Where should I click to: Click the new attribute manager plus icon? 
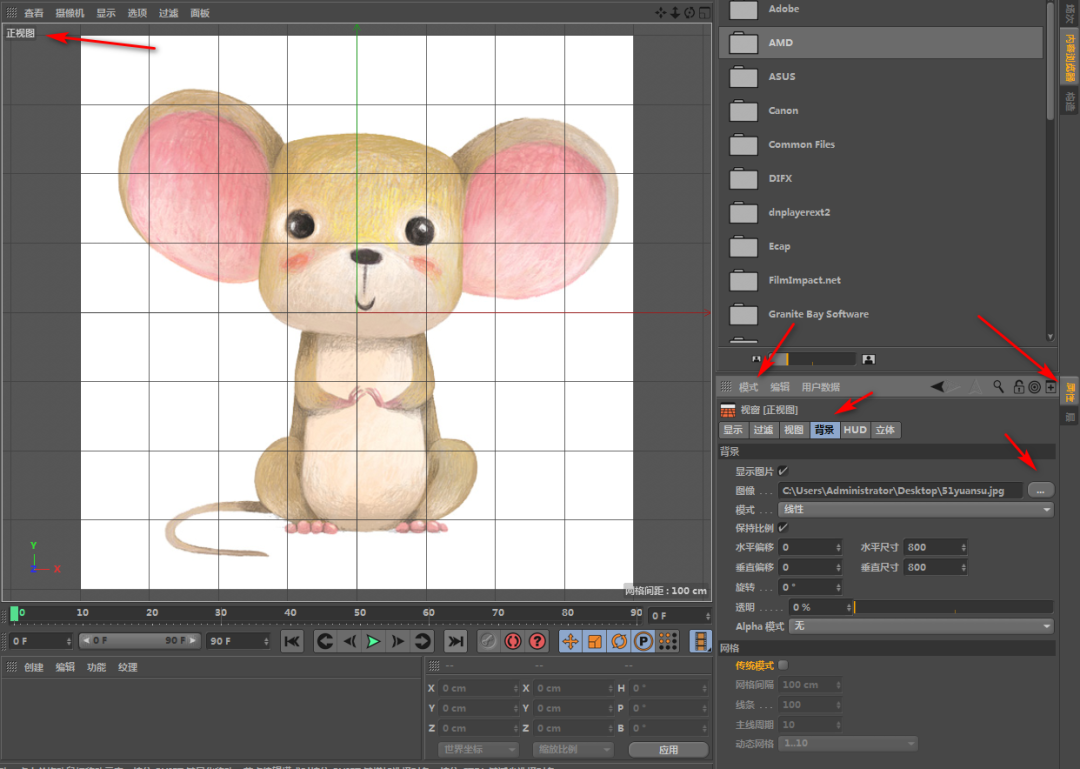1050,387
